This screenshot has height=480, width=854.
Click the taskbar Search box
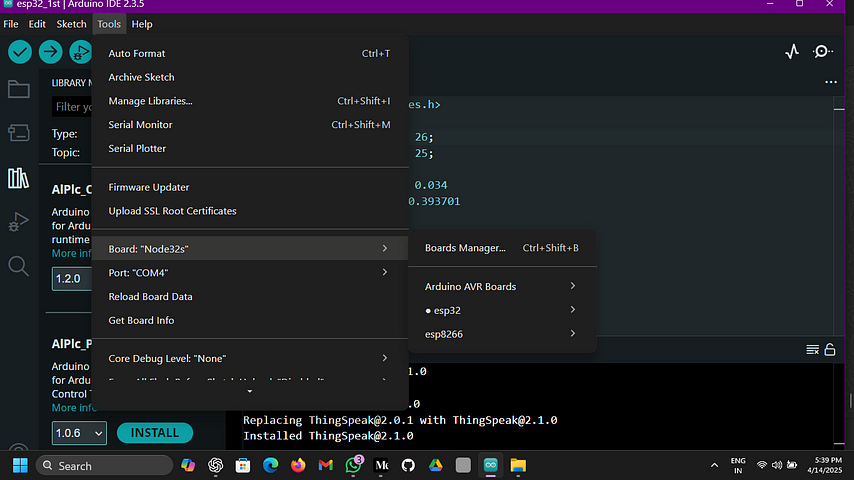pyautogui.click(x=104, y=465)
